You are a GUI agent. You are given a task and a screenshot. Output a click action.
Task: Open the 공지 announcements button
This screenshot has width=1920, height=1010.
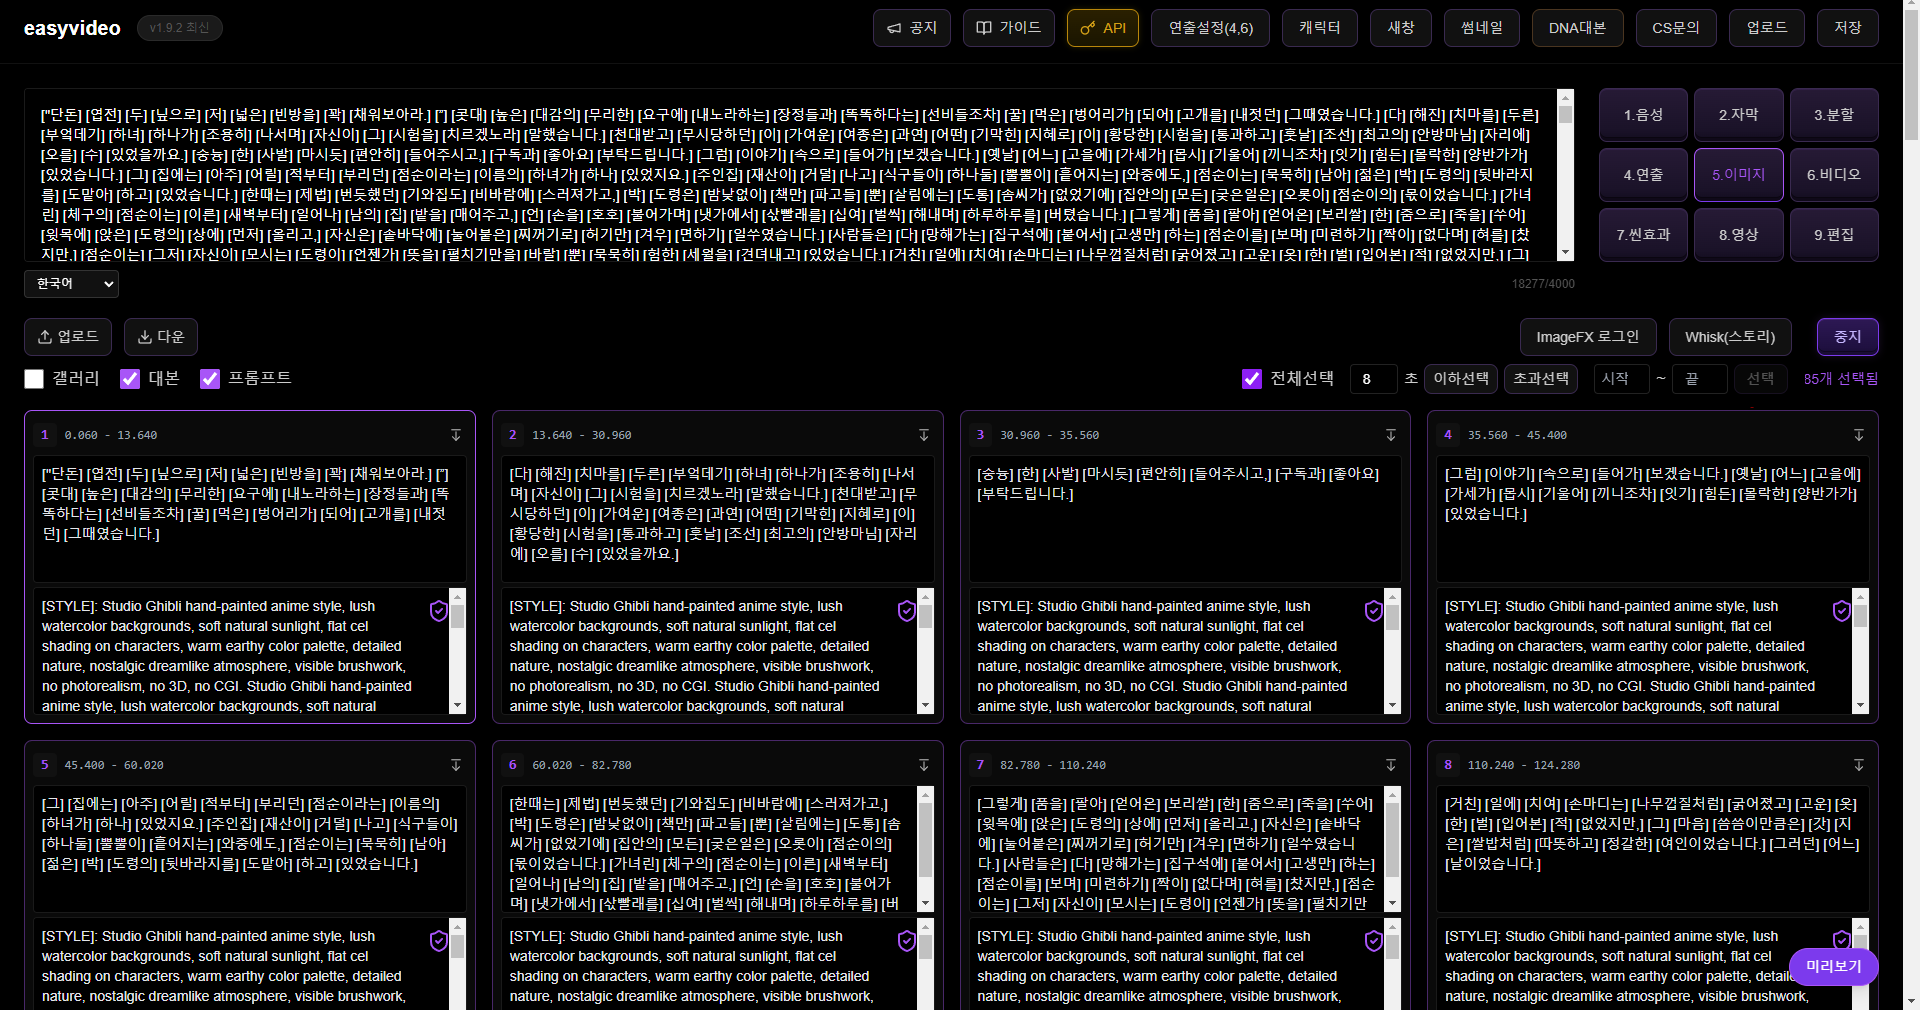tap(912, 28)
